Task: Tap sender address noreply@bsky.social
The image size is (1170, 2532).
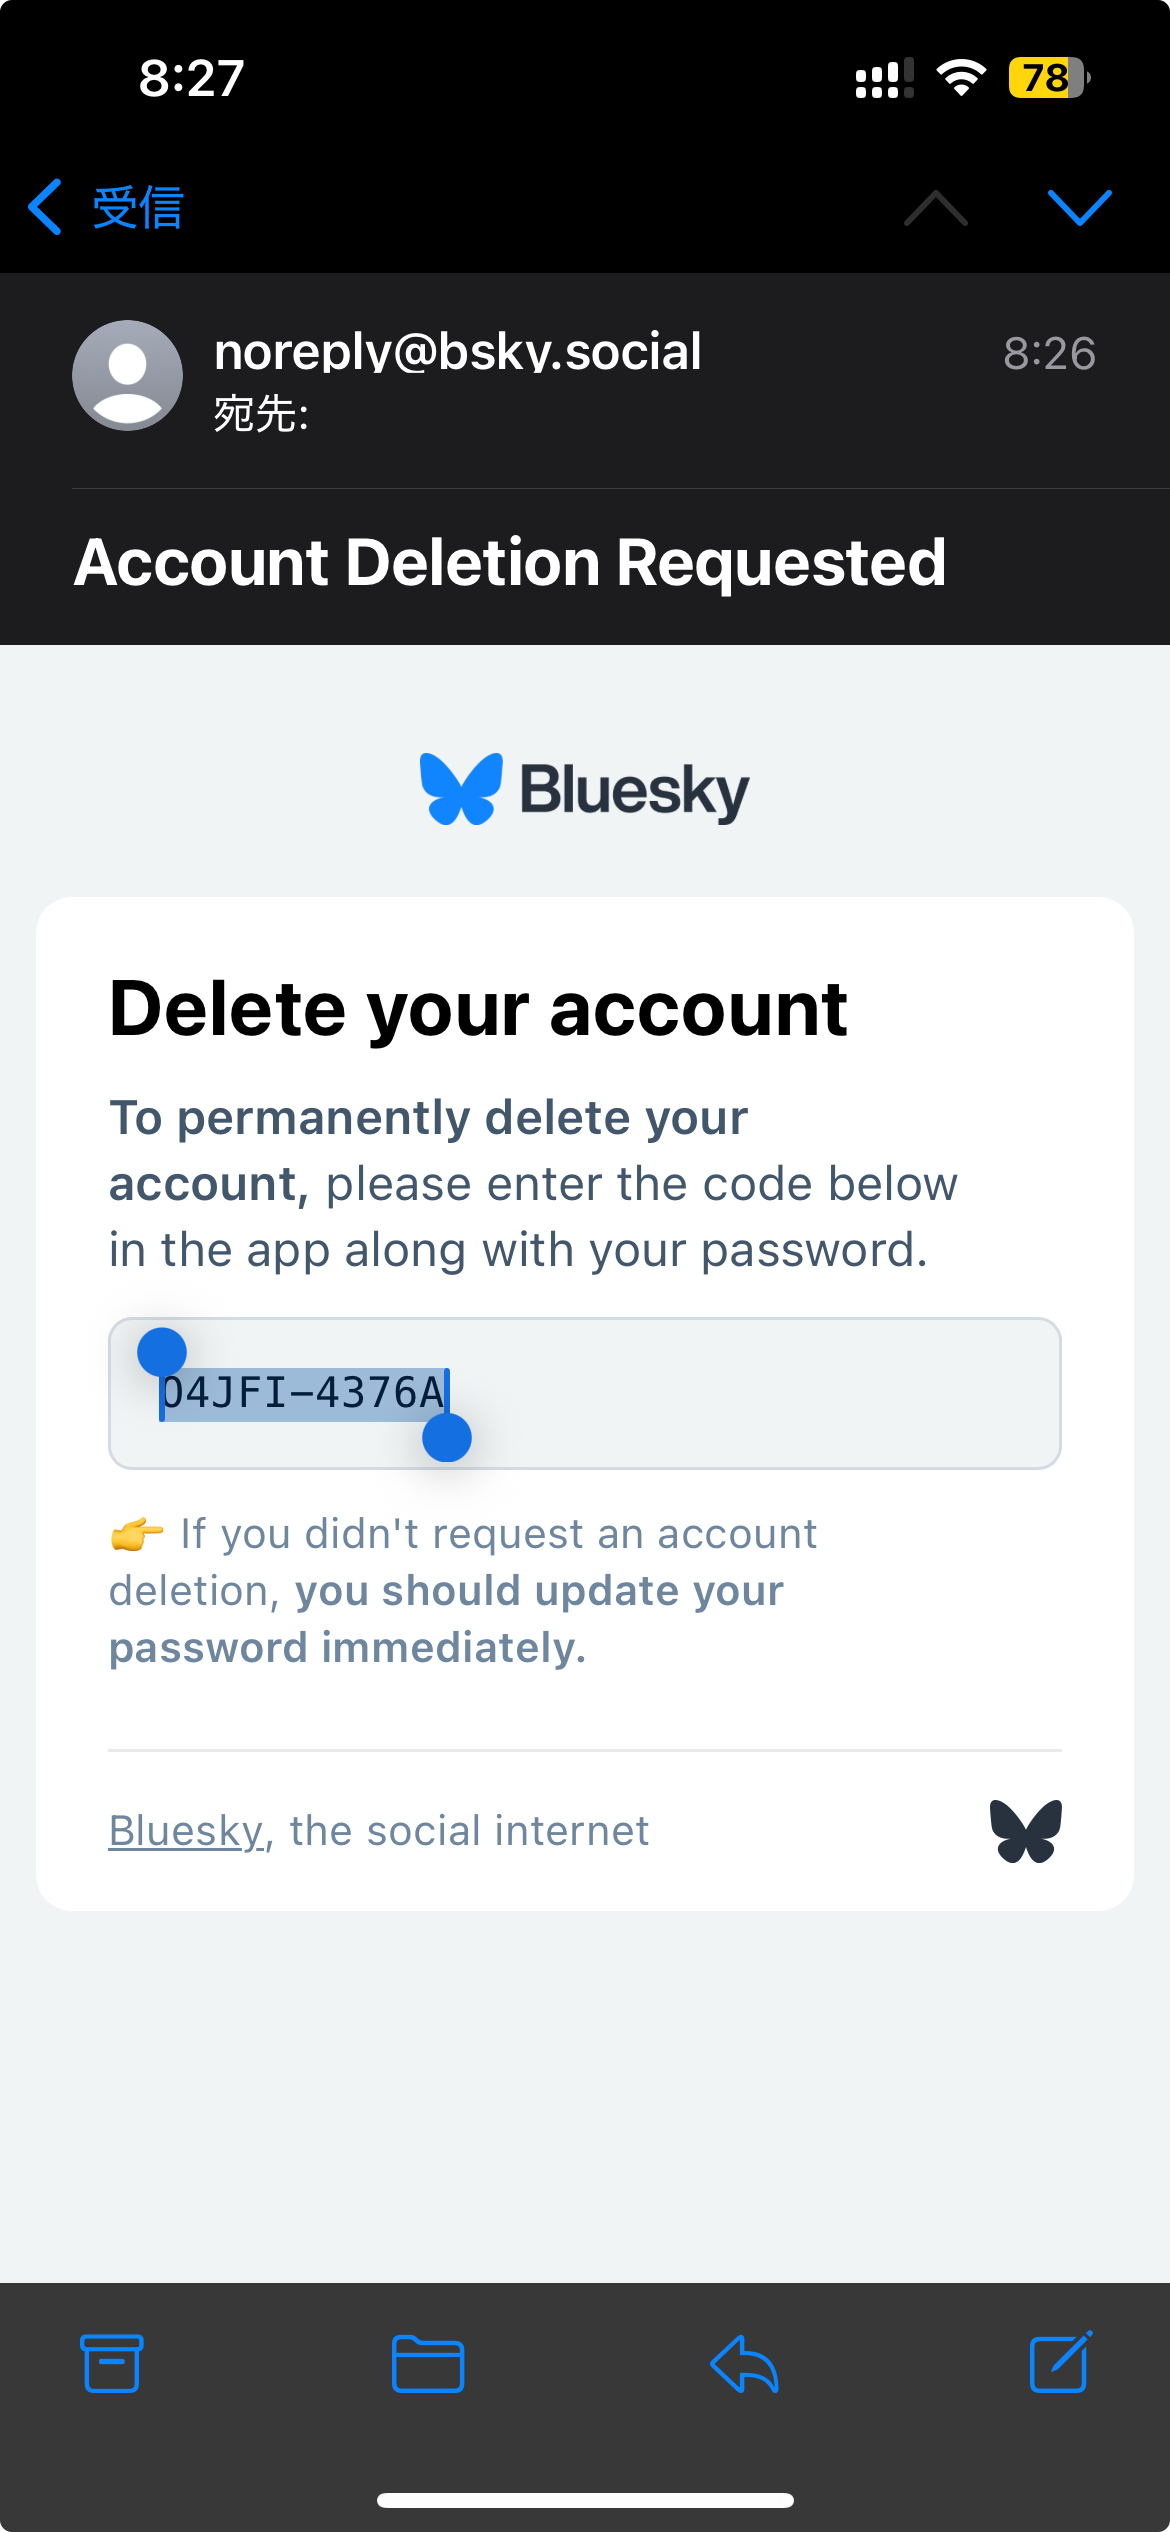Action: click(x=458, y=351)
